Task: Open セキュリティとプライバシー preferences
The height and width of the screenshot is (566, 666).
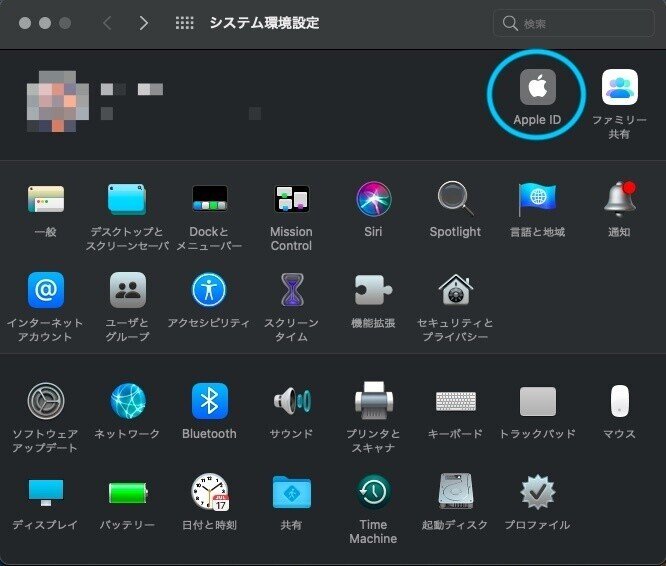Action: 455,290
